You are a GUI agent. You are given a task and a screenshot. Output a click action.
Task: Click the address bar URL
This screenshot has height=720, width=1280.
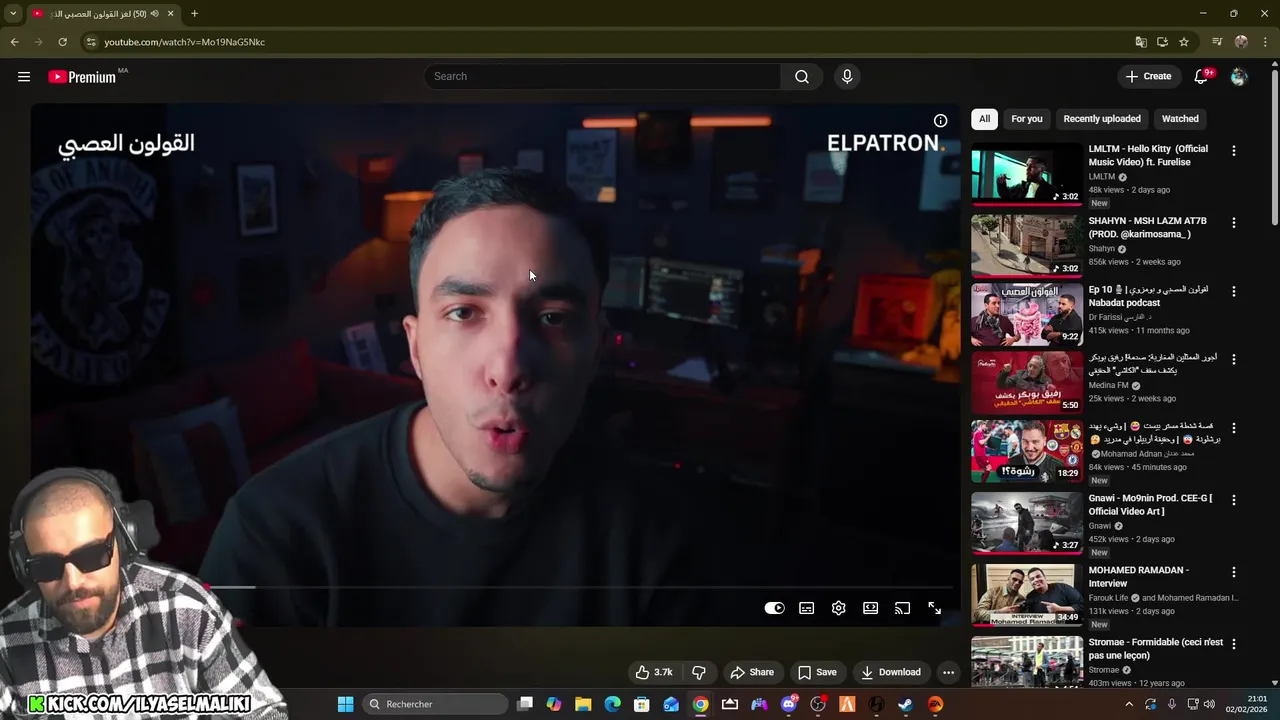pyautogui.click(x=185, y=42)
